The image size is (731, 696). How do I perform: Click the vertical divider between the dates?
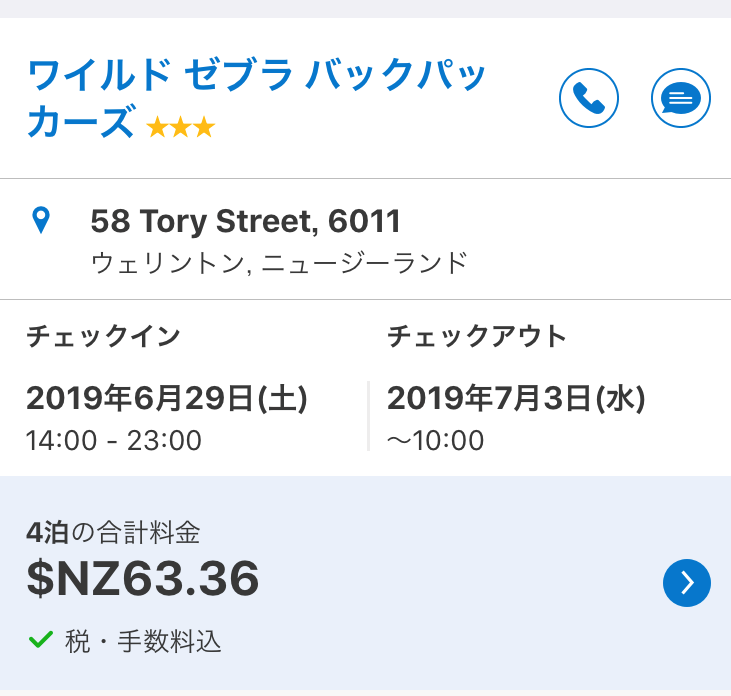pyautogui.click(x=368, y=415)
